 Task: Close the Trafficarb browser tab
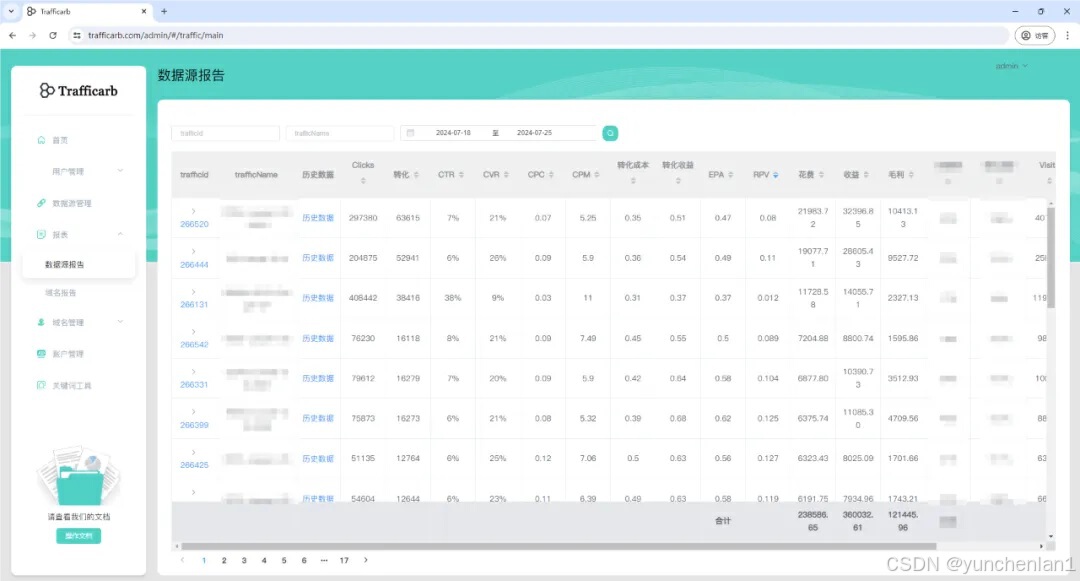pyautogui.click(x=144, y=11)
